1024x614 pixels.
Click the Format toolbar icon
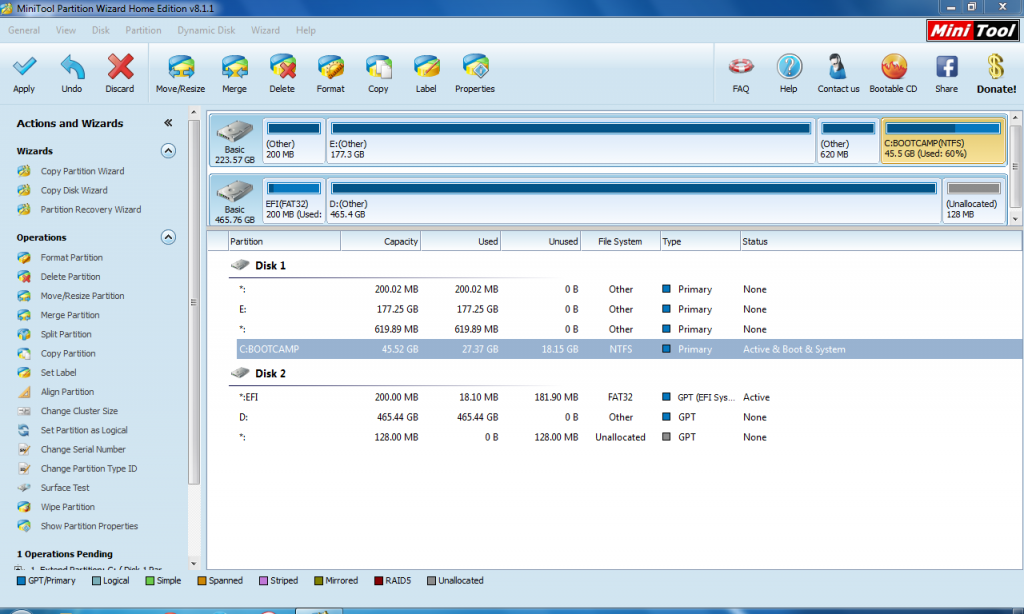pos(330,67)
